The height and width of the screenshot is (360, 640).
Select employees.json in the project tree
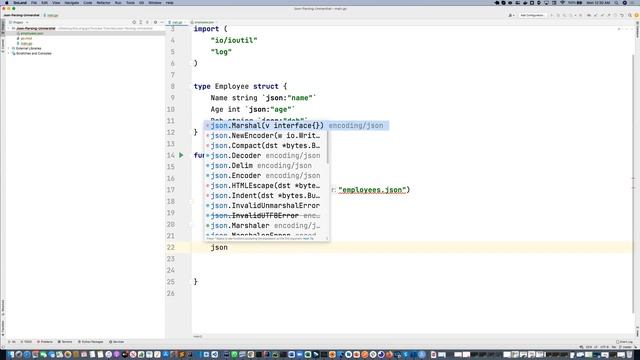32,33
